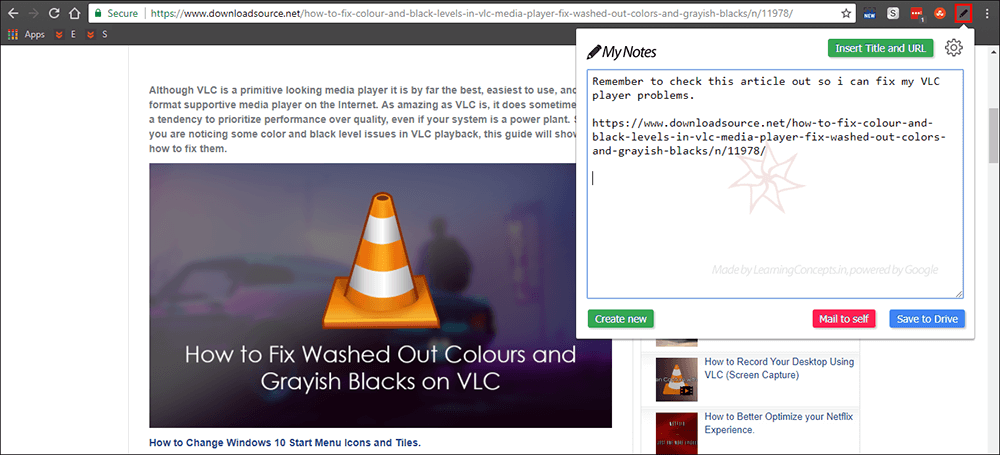Open the red extension with badge 1

click(x=916, y=13)
